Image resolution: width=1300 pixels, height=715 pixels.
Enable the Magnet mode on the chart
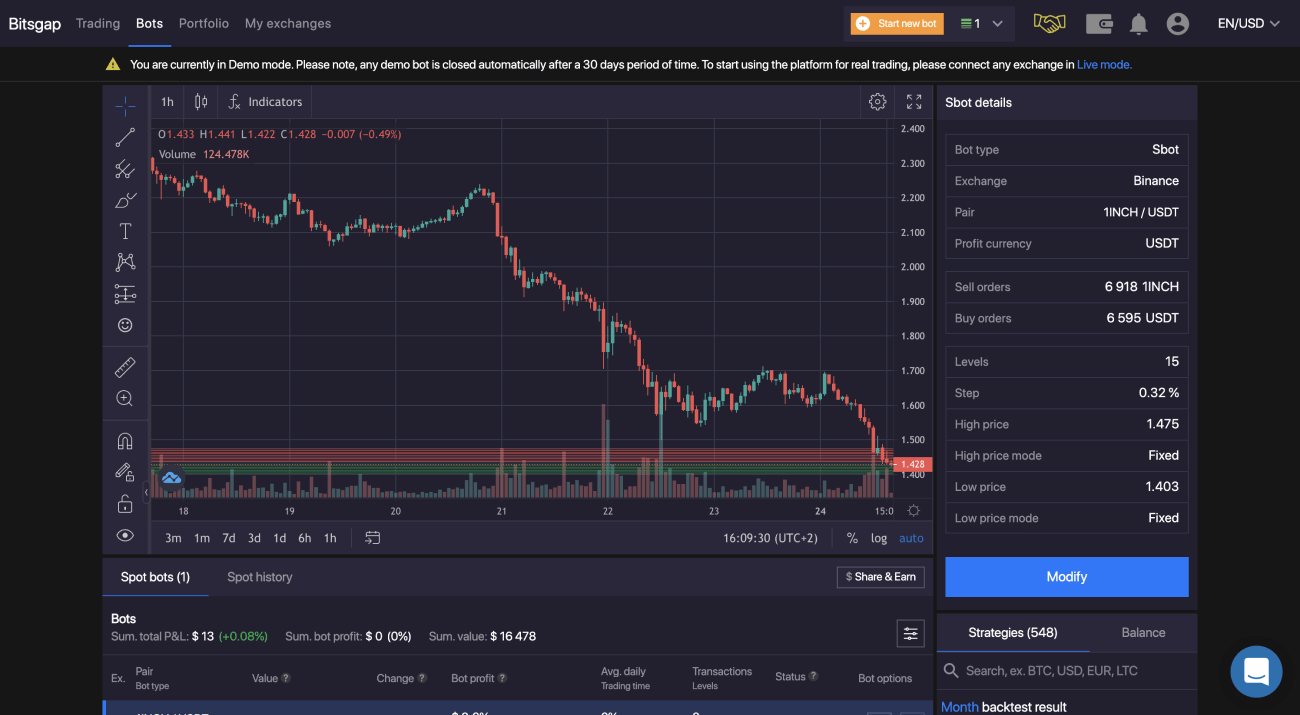click(x=125, y=440)
